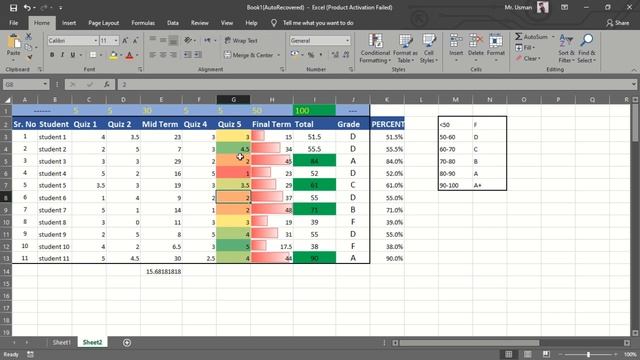Center text horizontally
This screenshot has width=640, height=360.
[x=163, y=55]
